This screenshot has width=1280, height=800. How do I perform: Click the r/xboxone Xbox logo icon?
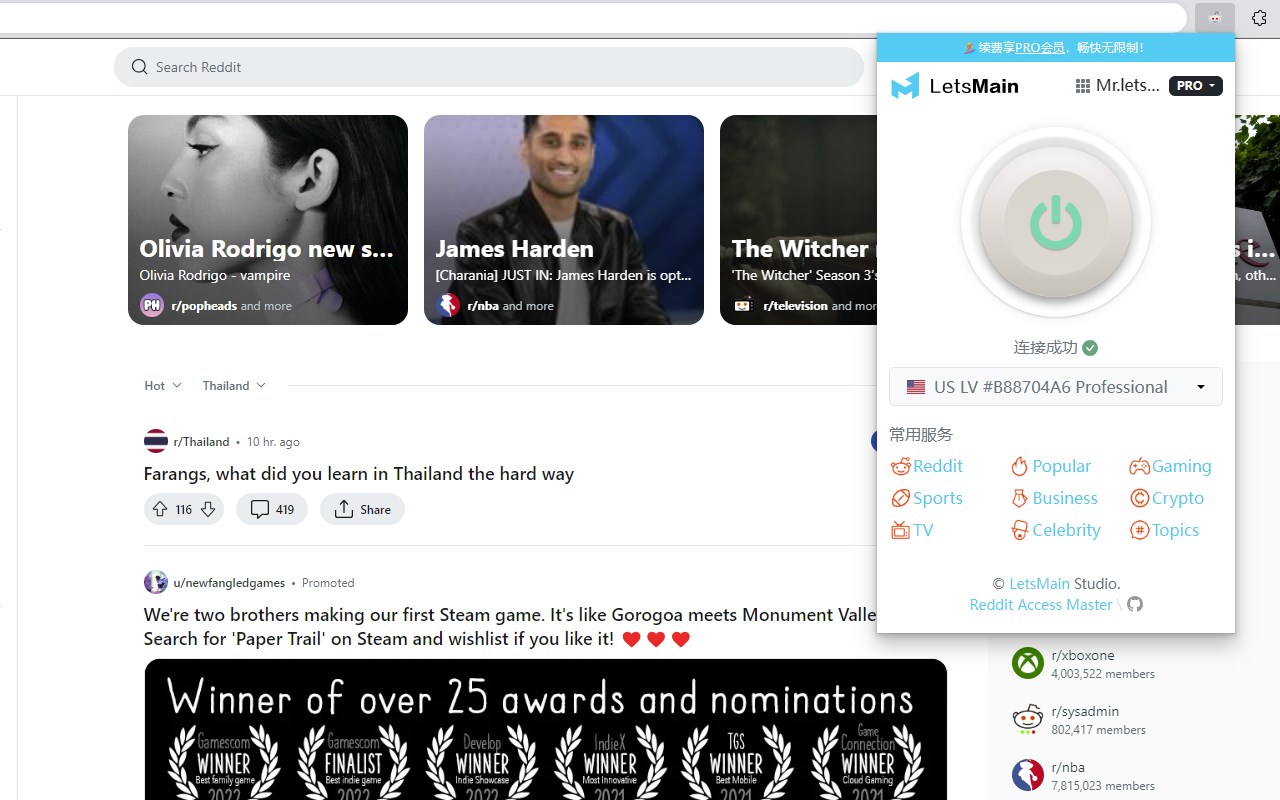pos(1027,663)
